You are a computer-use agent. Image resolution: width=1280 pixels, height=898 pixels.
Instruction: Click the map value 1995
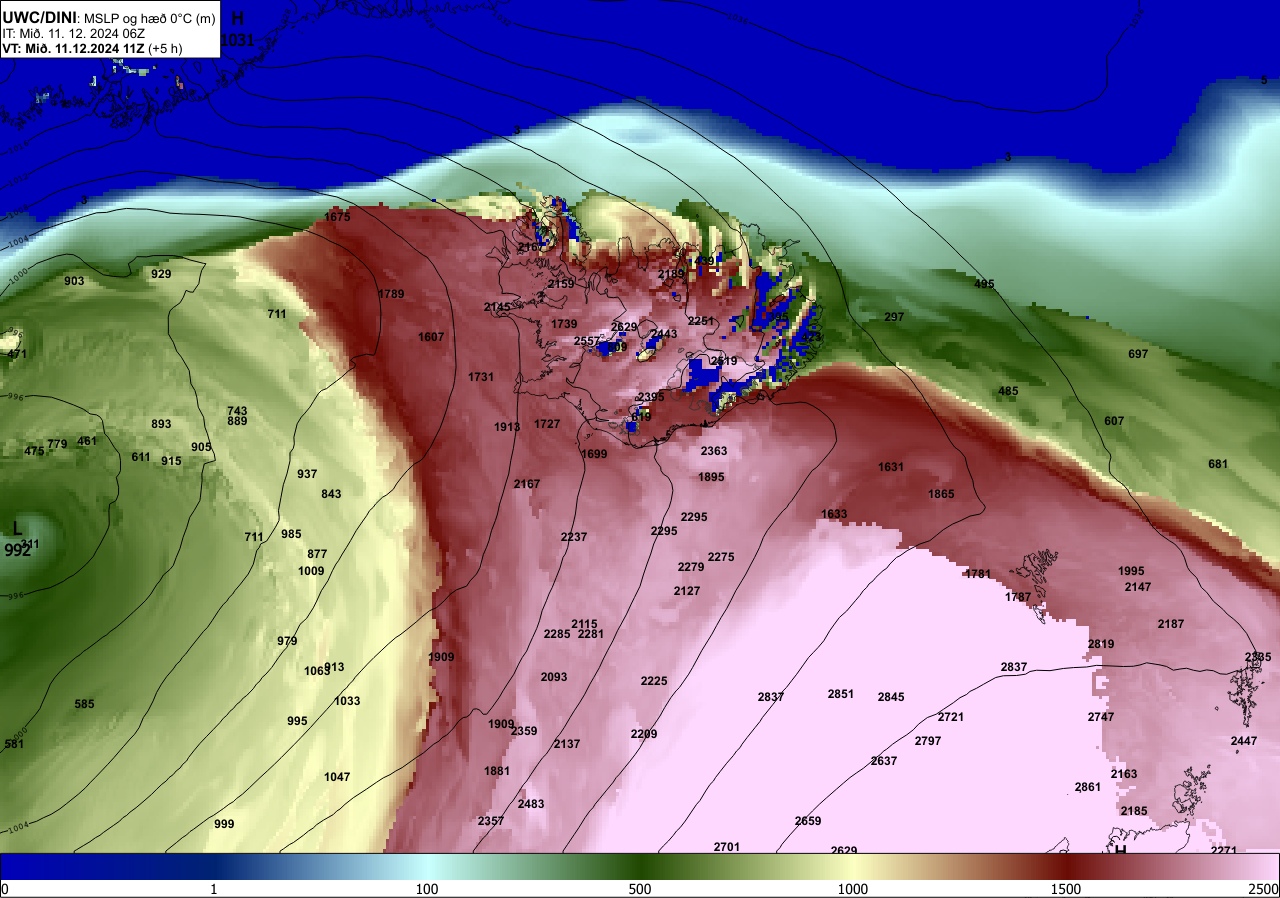tap(1131, 571)
